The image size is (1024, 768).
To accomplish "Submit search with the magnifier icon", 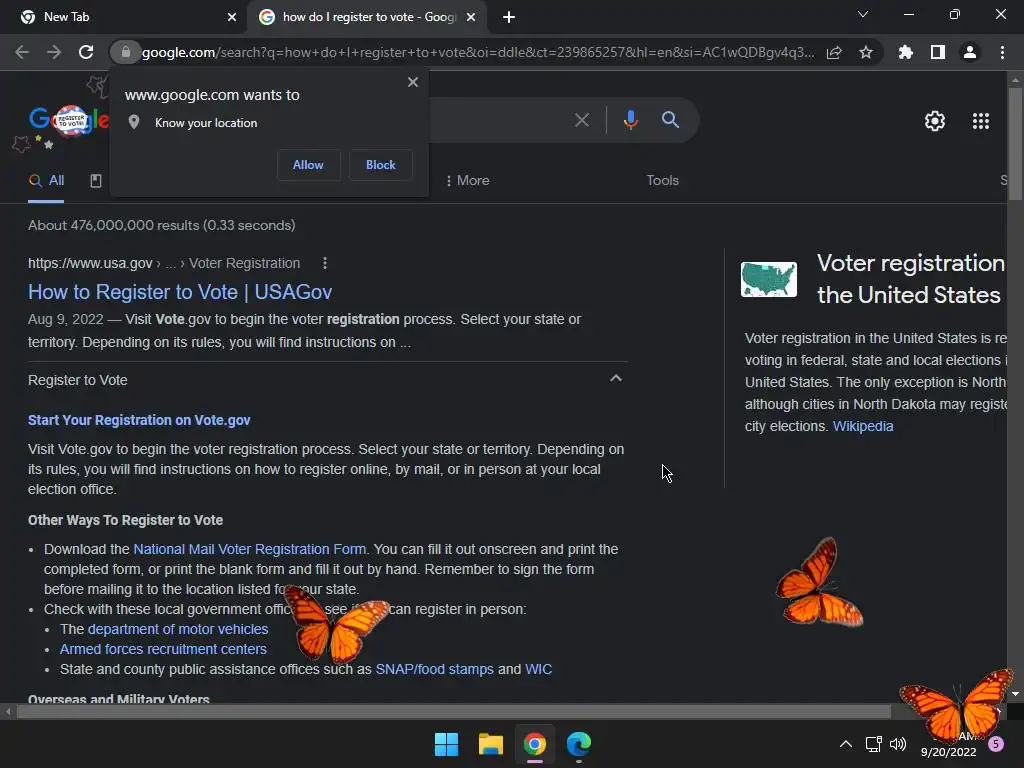I will 671,120.
